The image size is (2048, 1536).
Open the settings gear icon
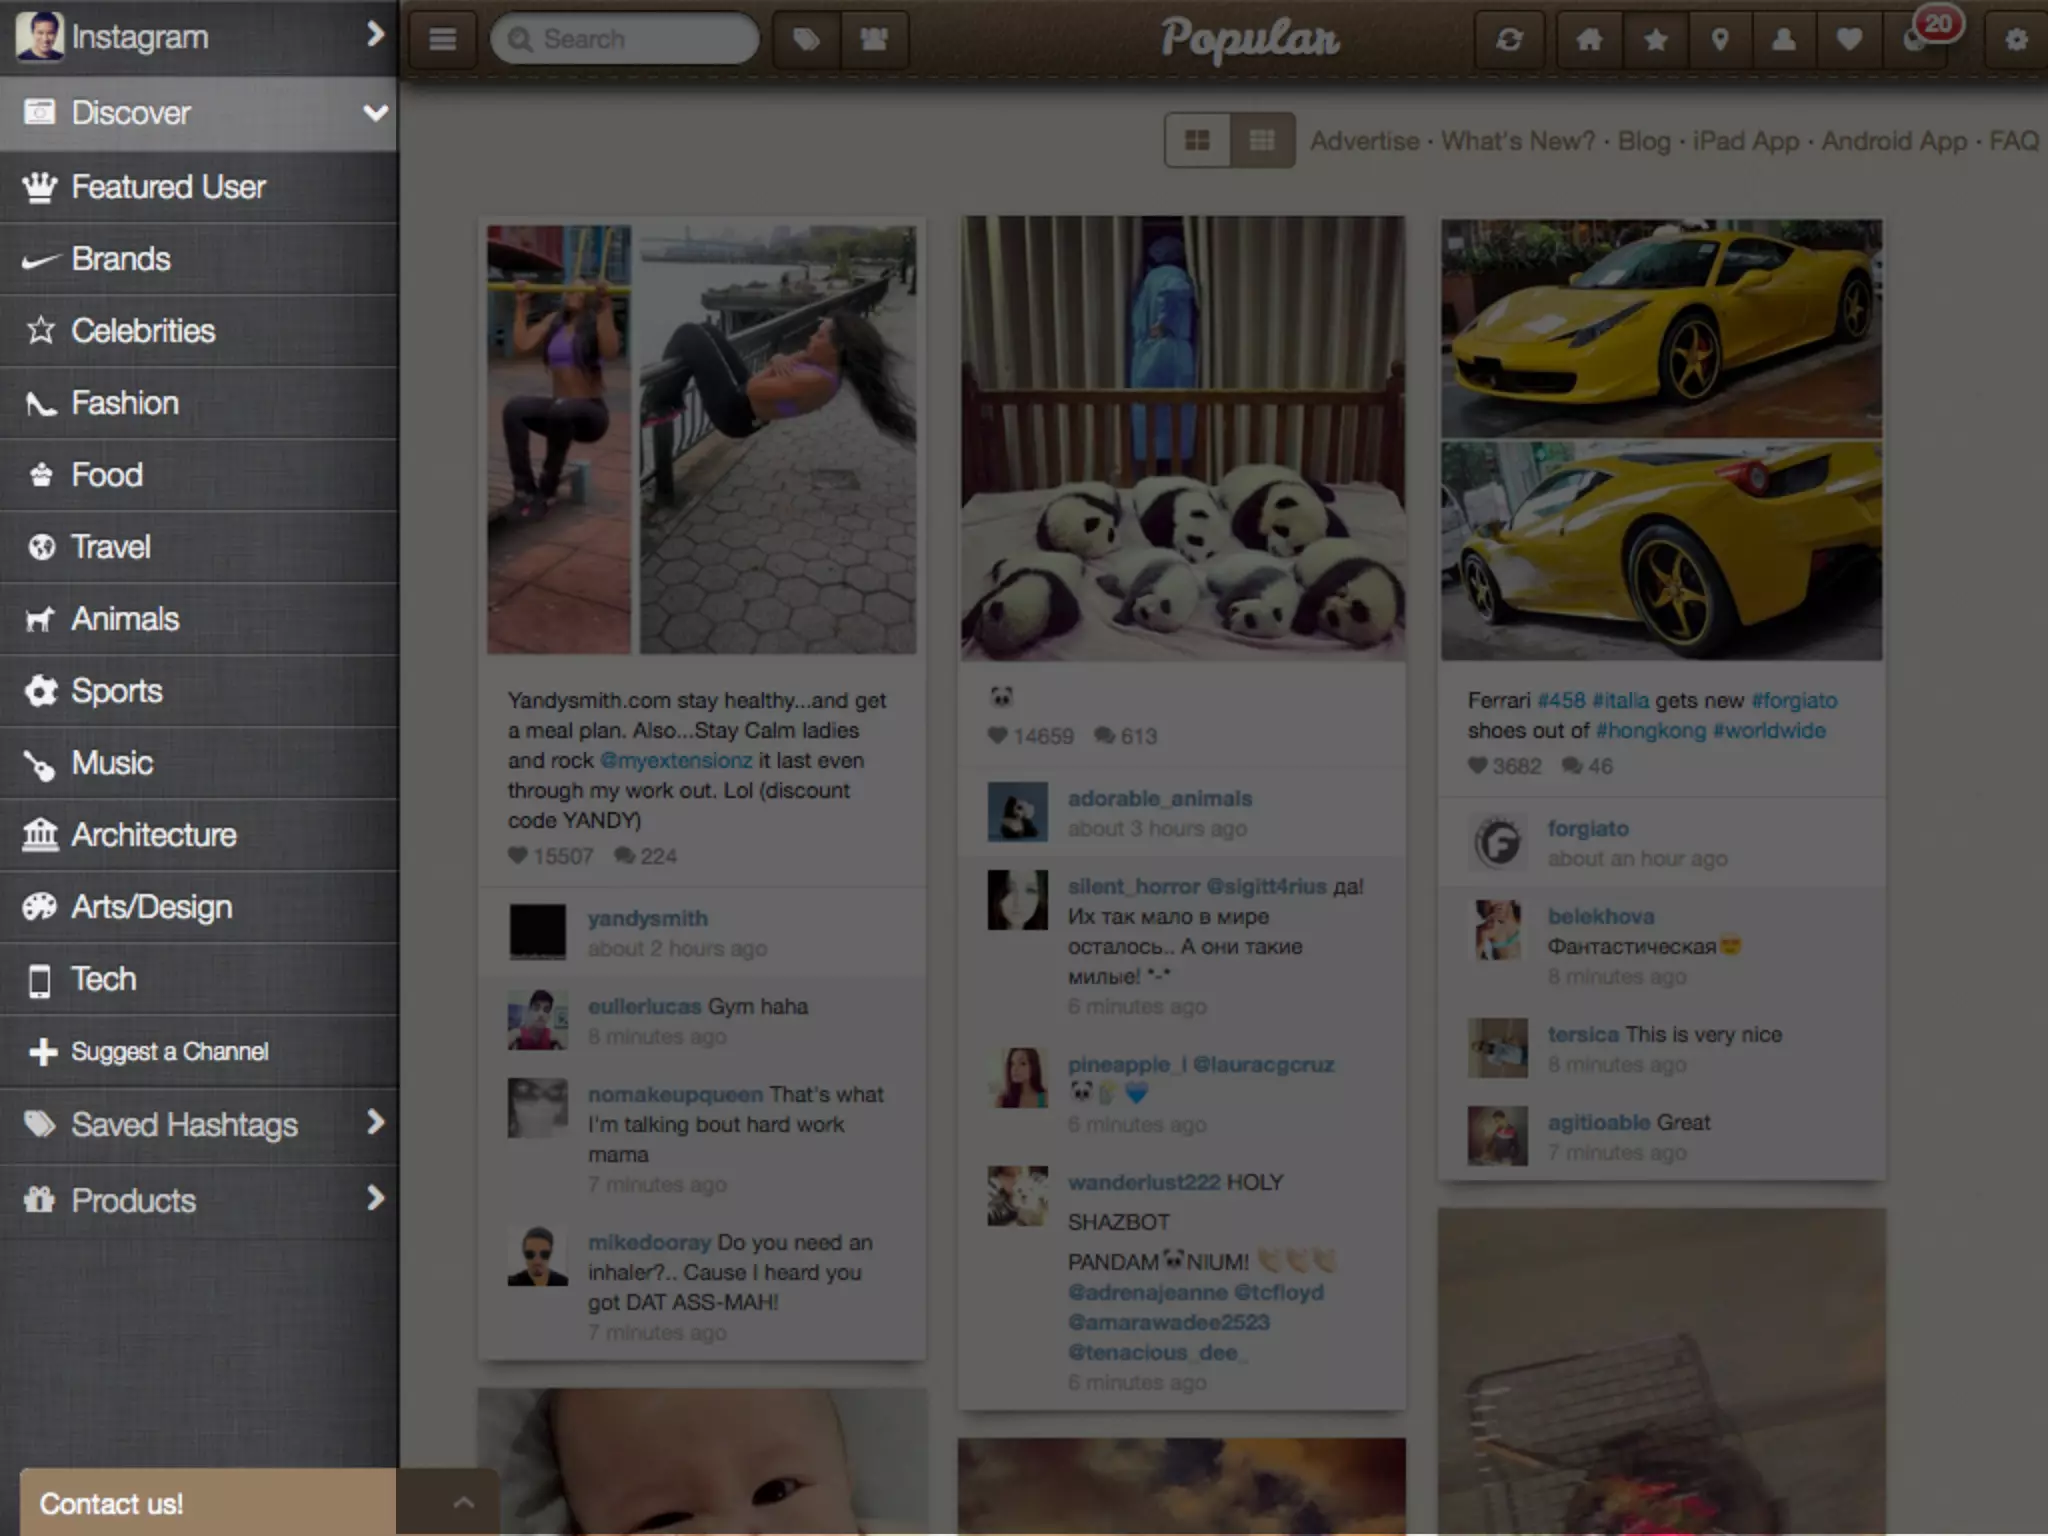point(2016,39)
